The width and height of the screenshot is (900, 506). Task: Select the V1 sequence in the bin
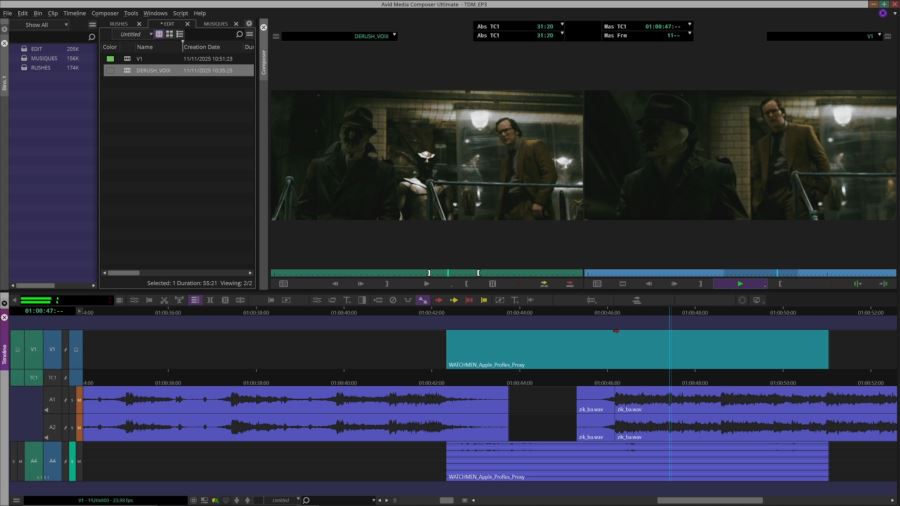(x=140, y=59)
